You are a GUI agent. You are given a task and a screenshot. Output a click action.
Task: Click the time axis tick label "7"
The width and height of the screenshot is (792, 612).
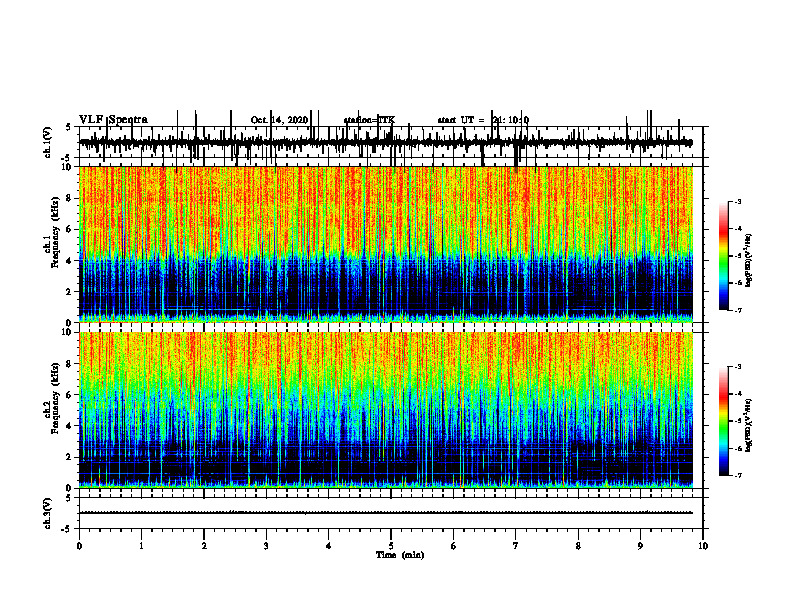pos(516,546)
